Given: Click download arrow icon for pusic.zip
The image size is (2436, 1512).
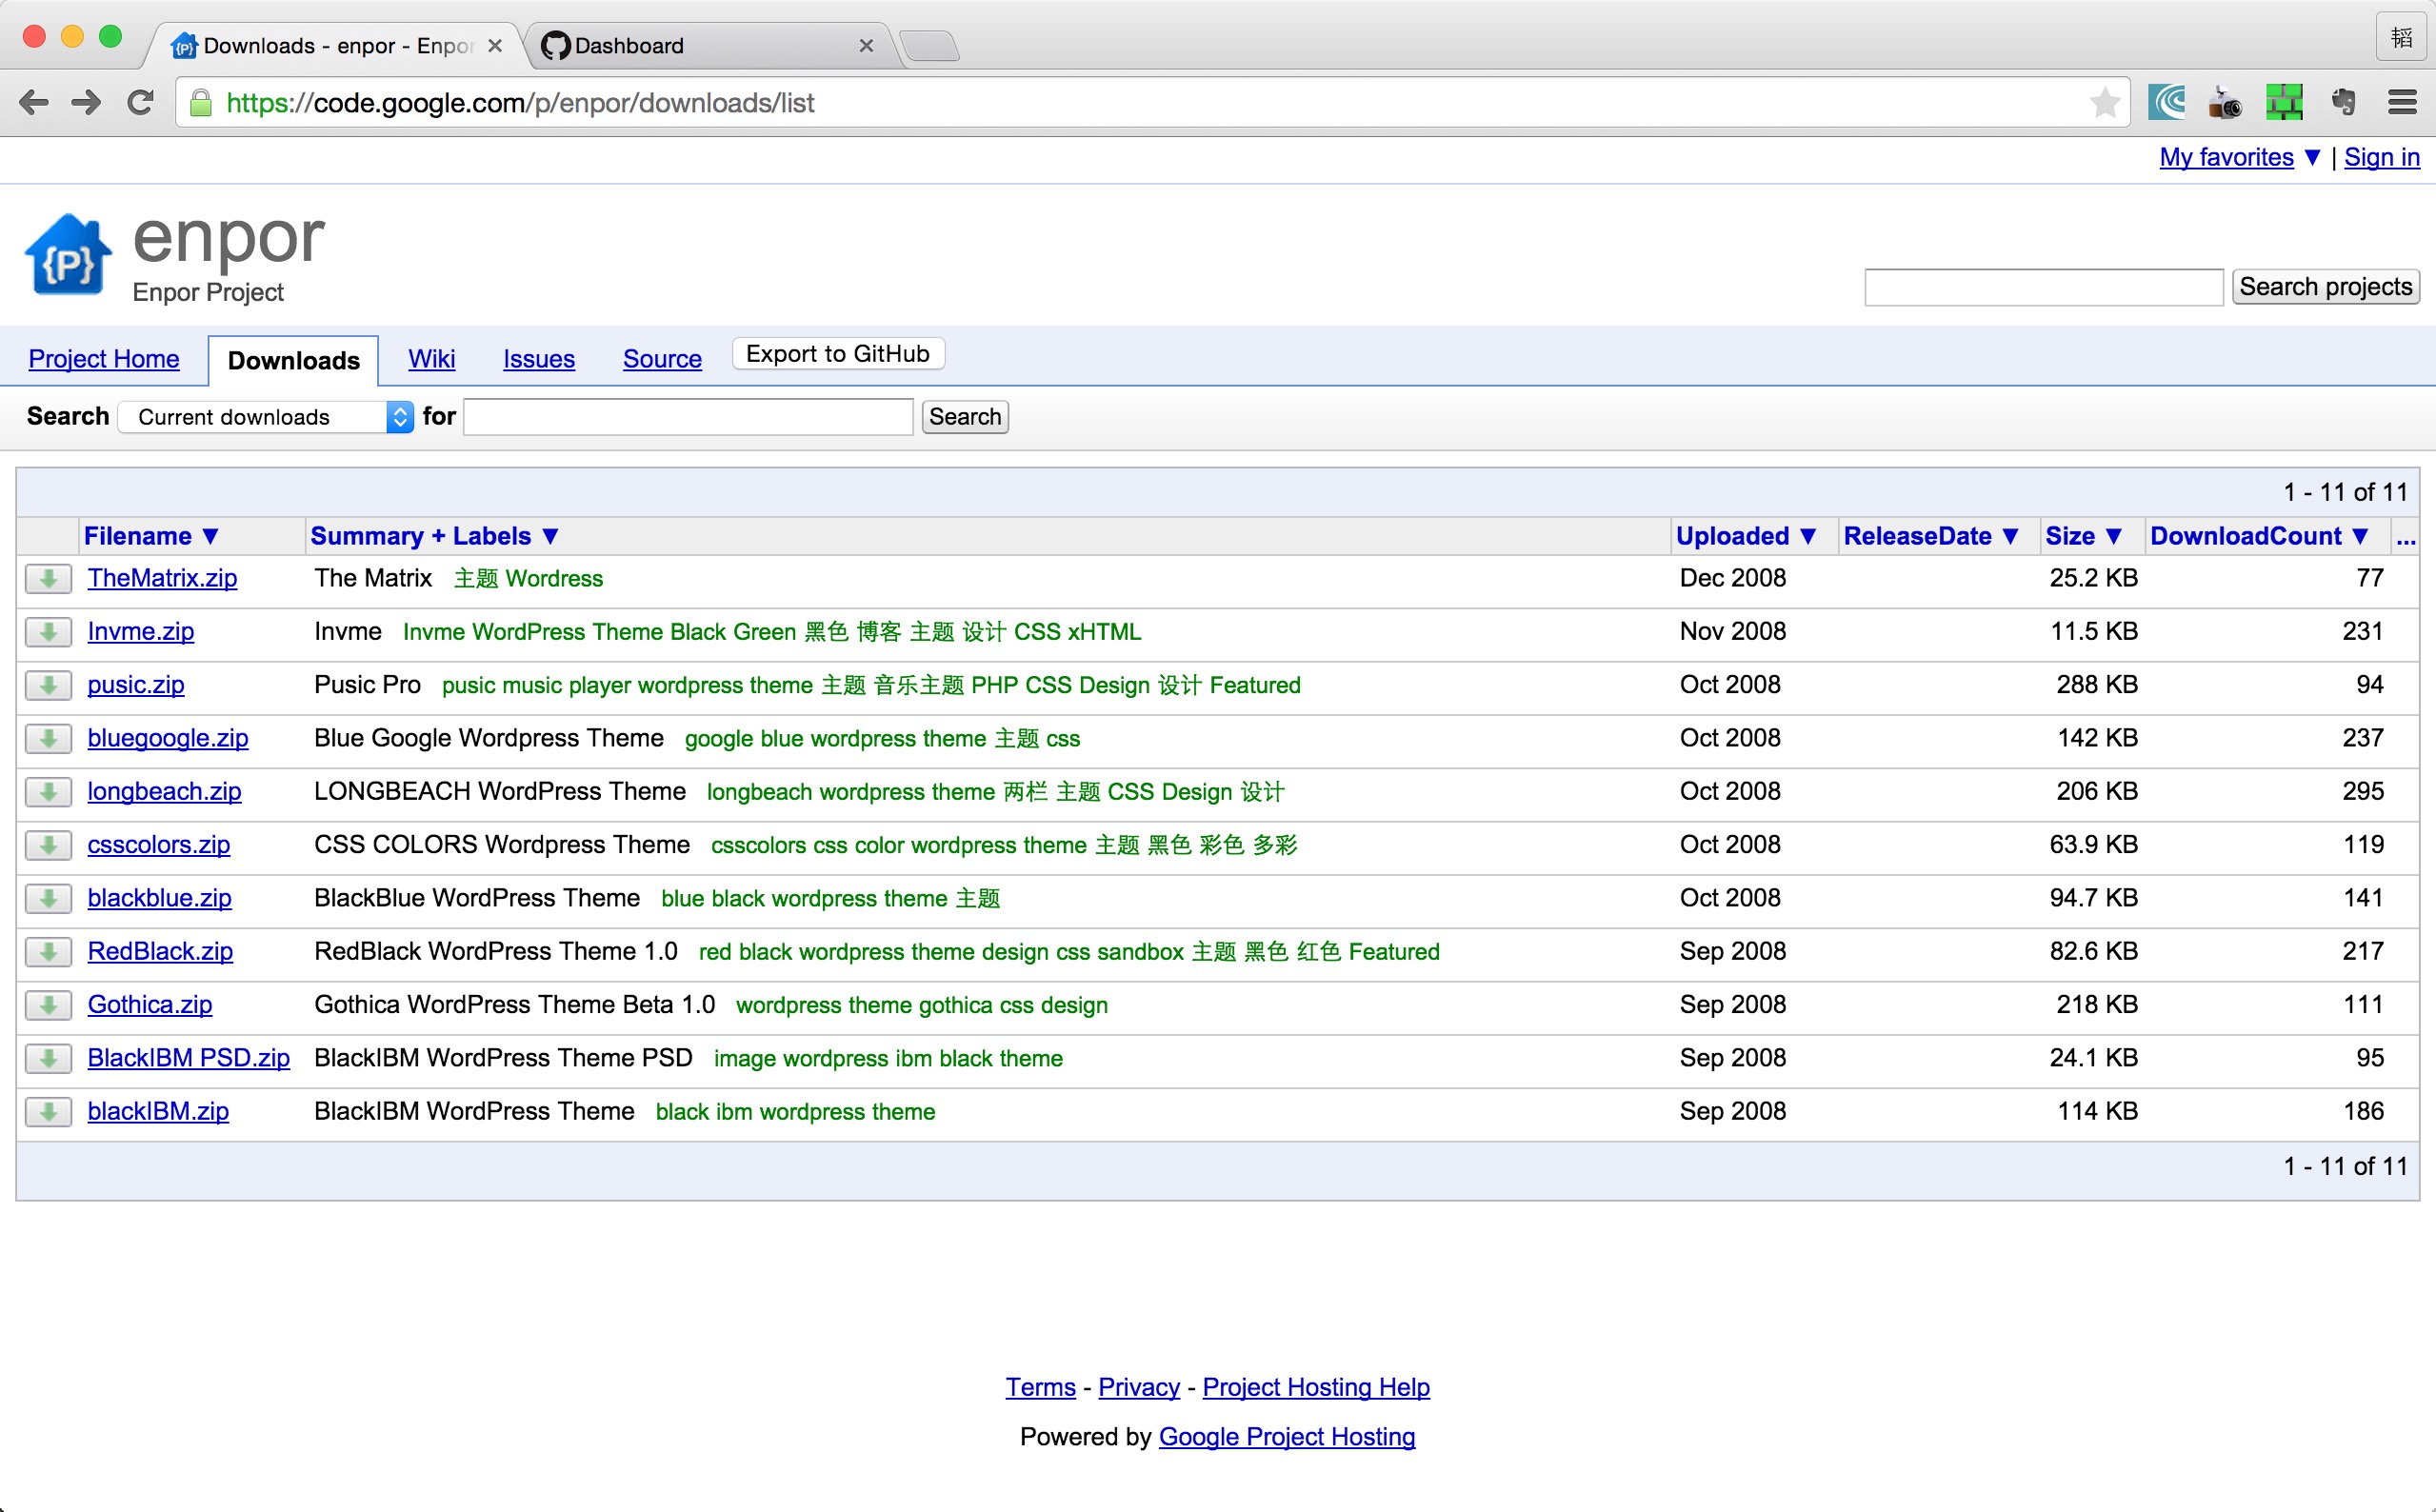Looking at the screenshot, I should (48, 686).
